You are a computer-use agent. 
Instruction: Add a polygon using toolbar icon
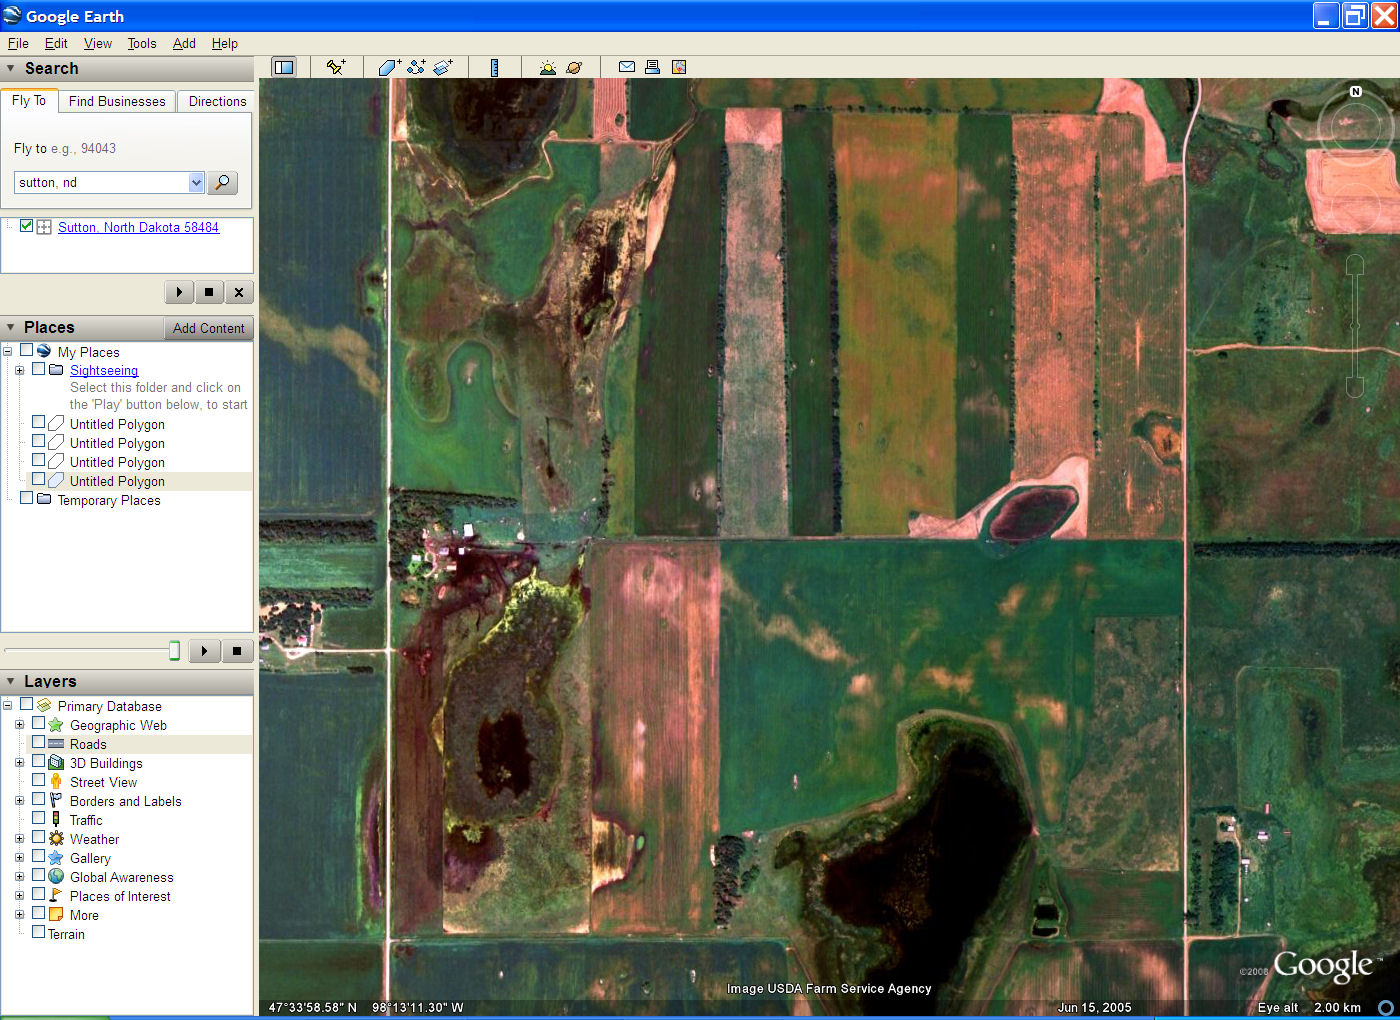[389, 67]
